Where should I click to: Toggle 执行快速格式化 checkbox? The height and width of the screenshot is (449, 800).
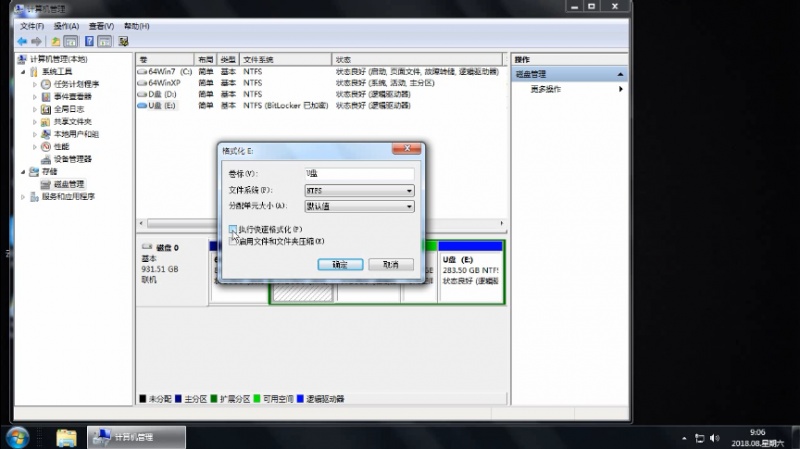[233, 229]
